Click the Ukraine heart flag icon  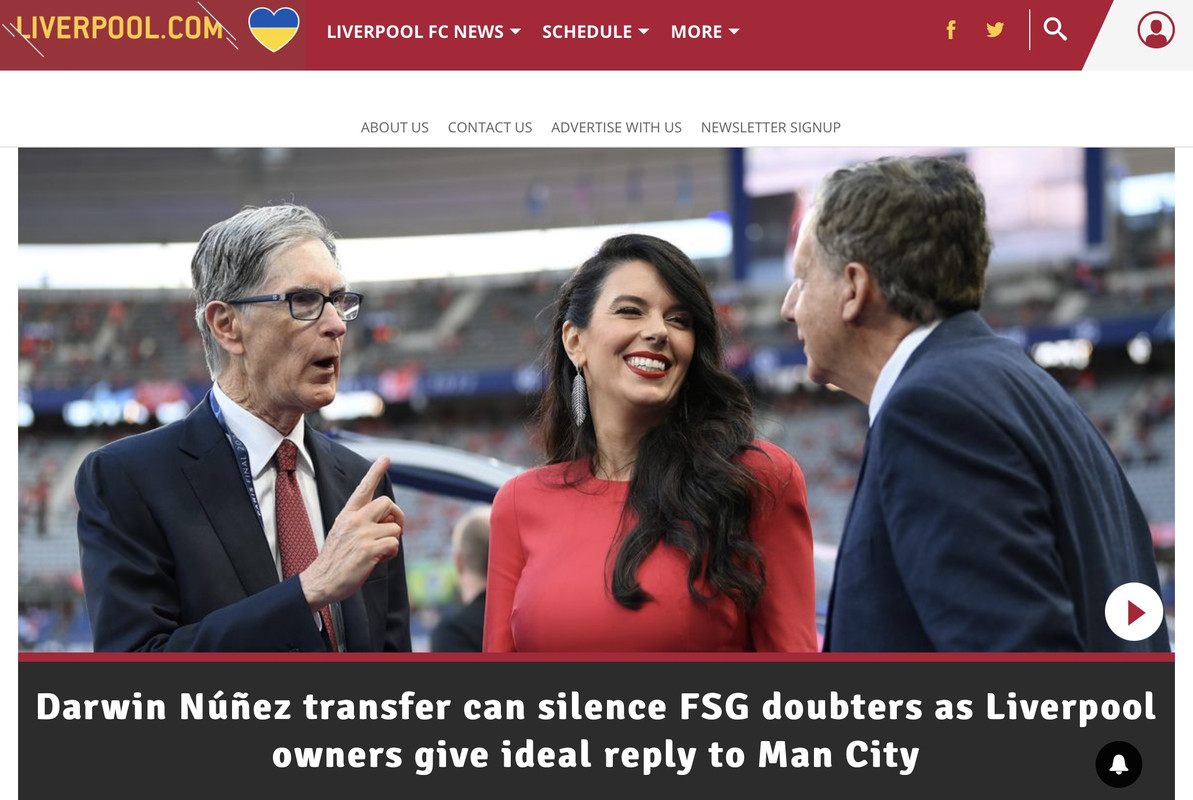tap(274, 29)
